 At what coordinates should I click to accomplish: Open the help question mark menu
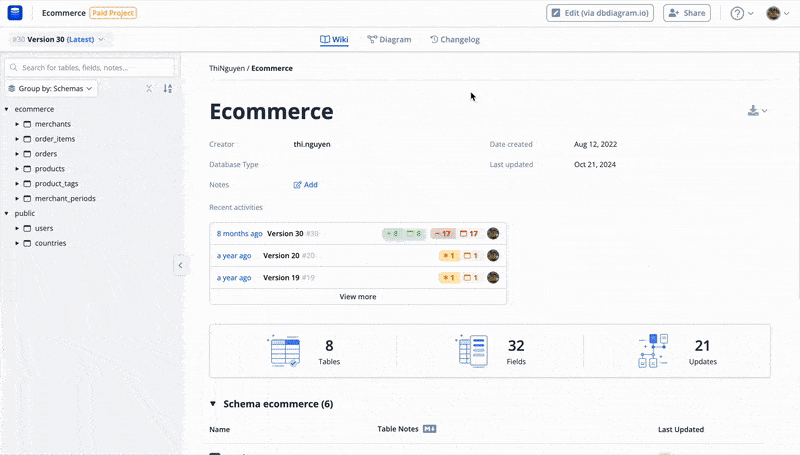tap(742, 13)
